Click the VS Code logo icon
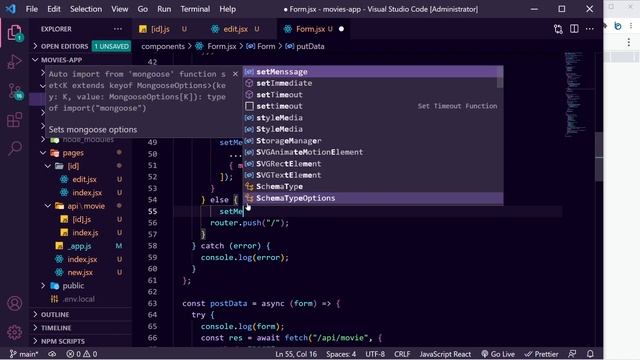 (x=10, y=9)
